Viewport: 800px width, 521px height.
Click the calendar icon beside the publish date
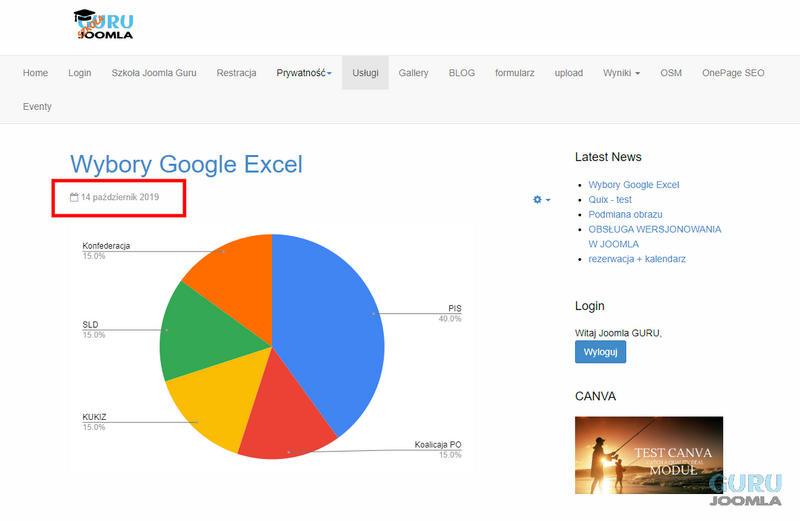(x=74, y=197)
